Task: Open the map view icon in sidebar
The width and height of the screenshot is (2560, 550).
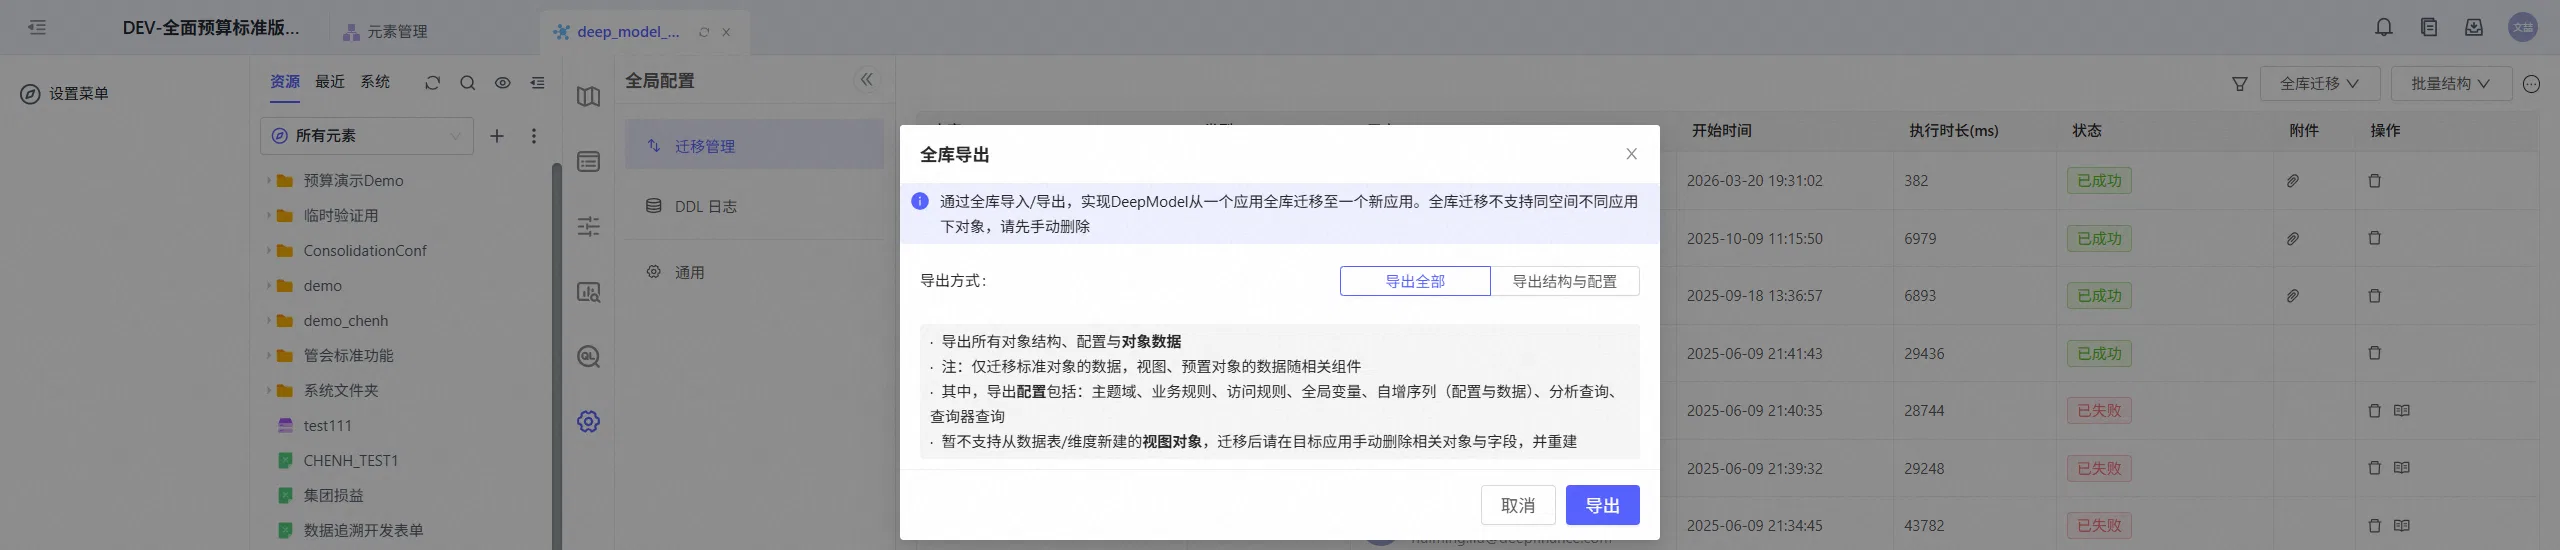Action: [x=589, y=97]
